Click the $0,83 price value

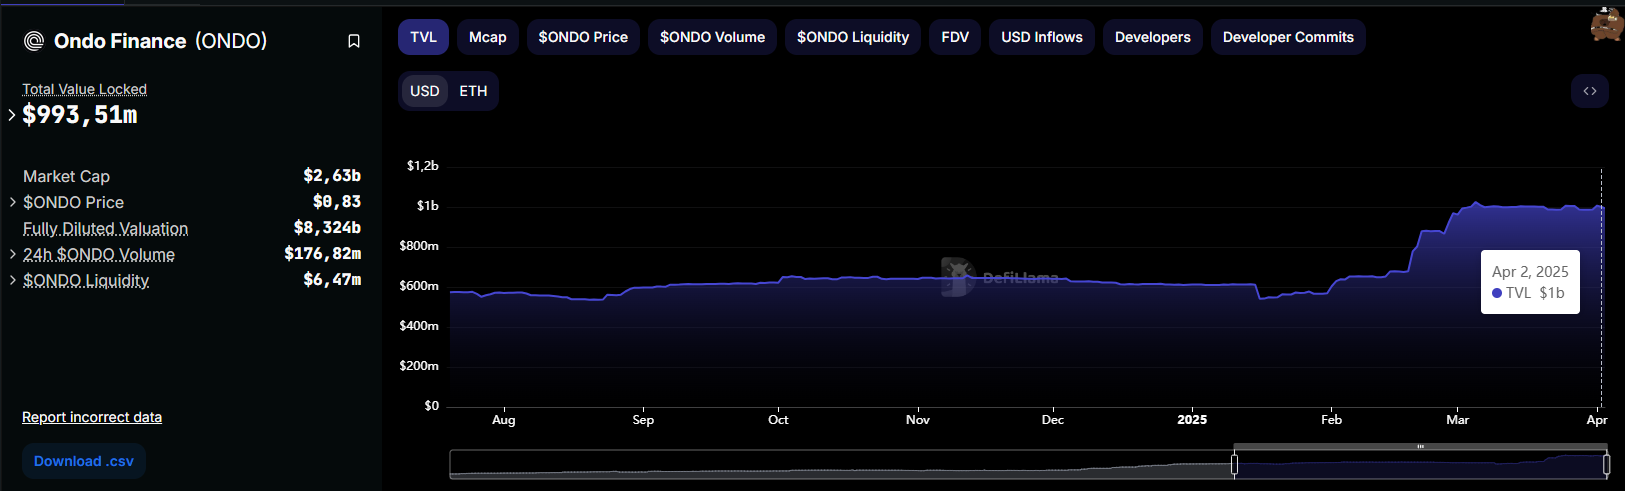(x=337, y=202)
